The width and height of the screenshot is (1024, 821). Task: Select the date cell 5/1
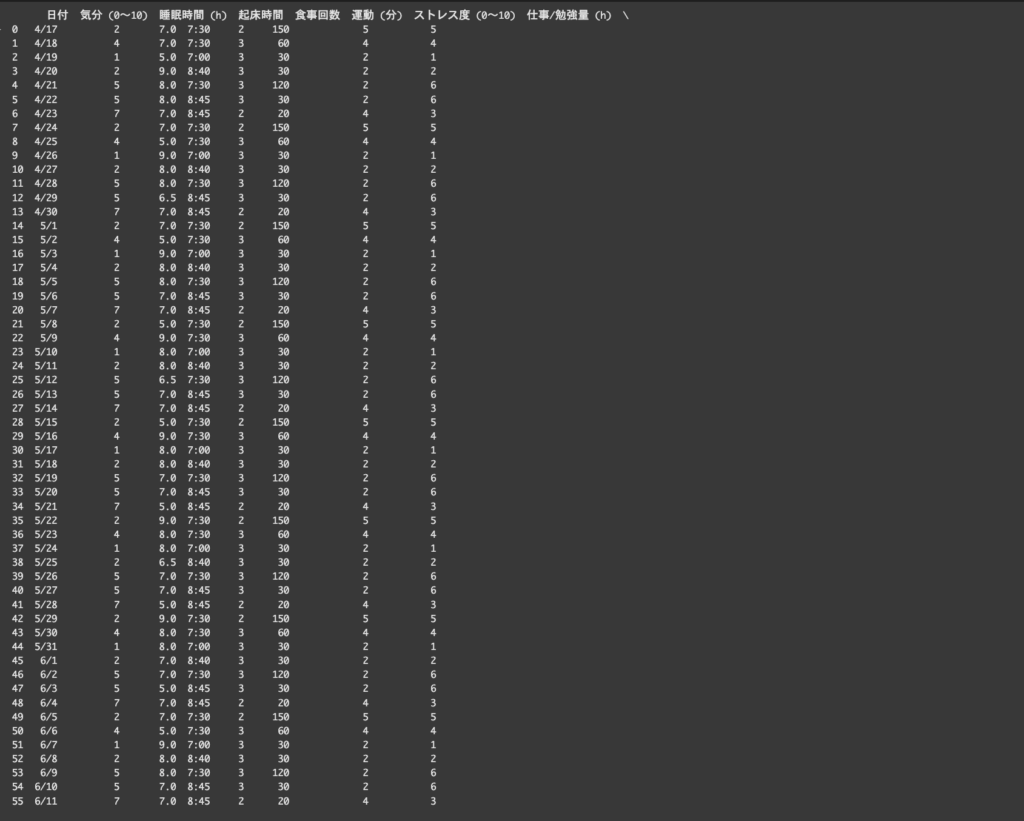tap(48, 226)
